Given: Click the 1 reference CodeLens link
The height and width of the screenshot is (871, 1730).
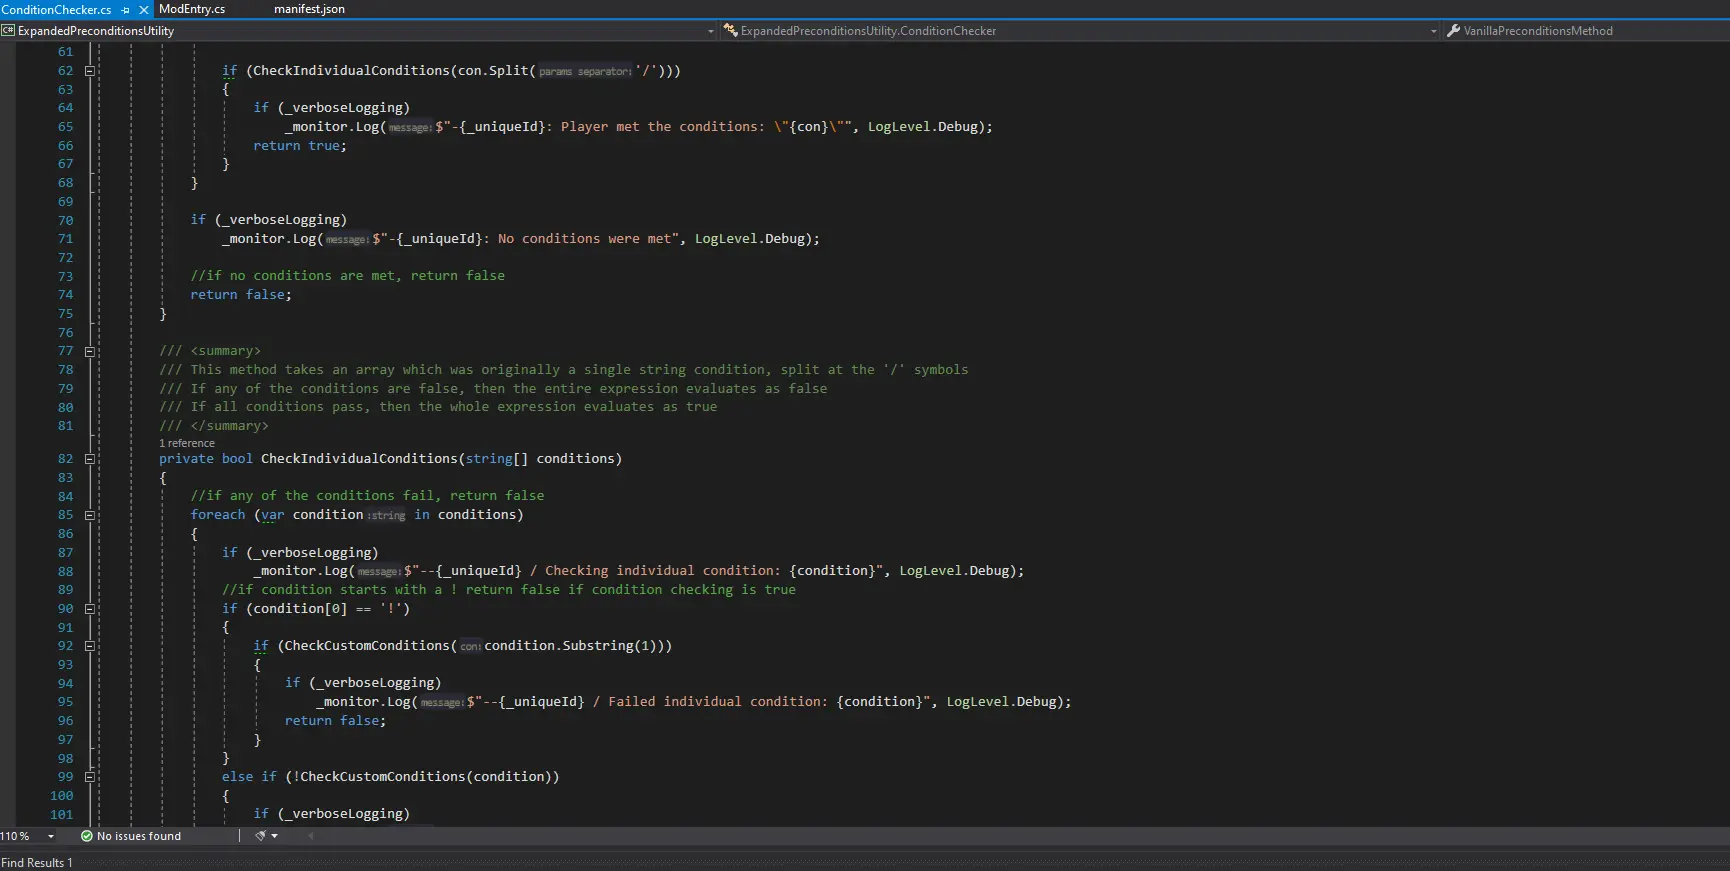Looking at the screenshot, I should click(187, 443).
